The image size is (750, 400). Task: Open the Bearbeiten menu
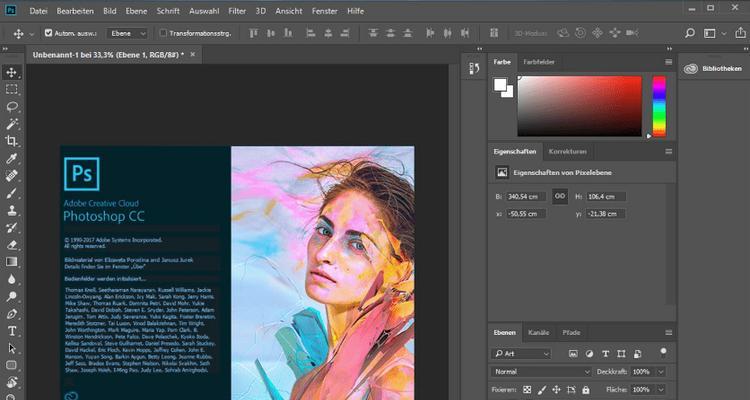click(x=75, y=11)
